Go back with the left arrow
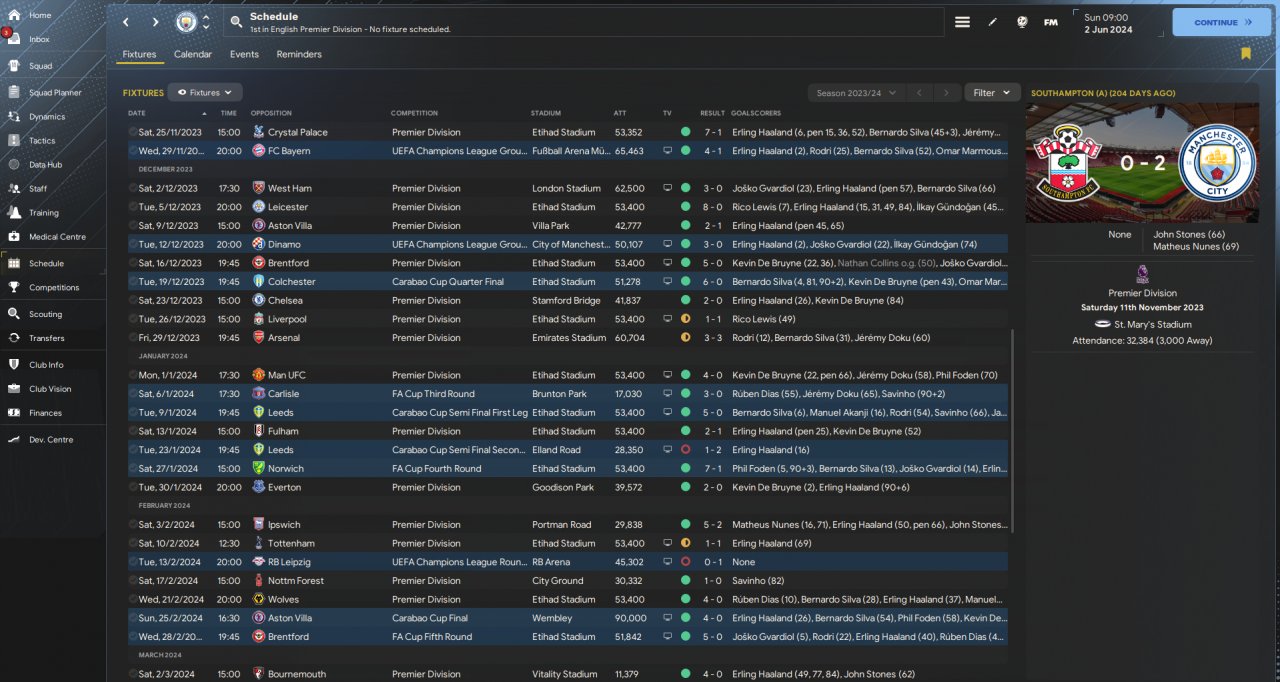 (126, 22)
